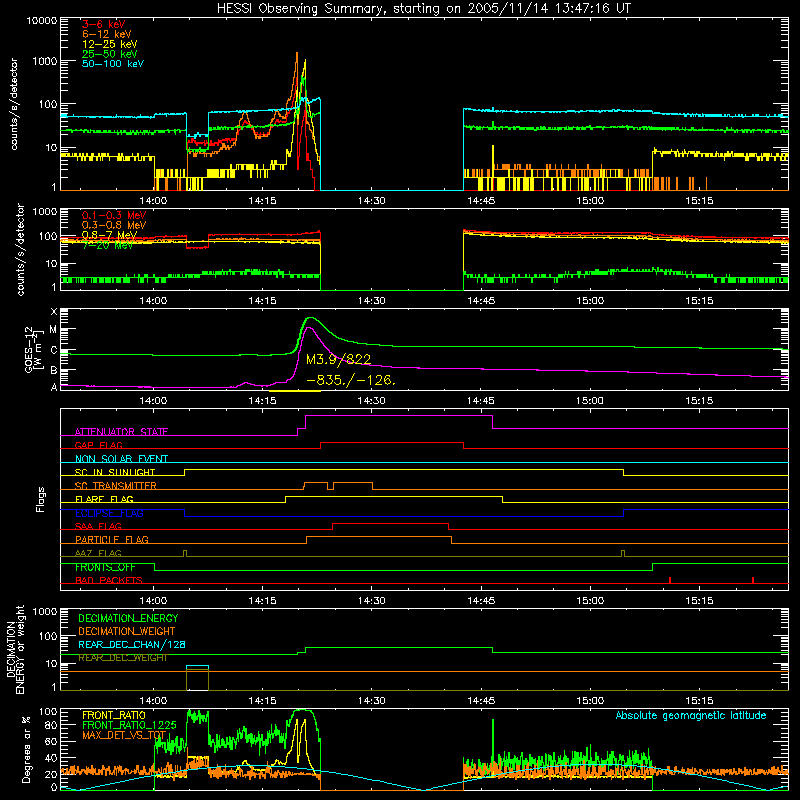Click the GAP_FLAG label
The image size is (800, 800).
coord(98,445)
